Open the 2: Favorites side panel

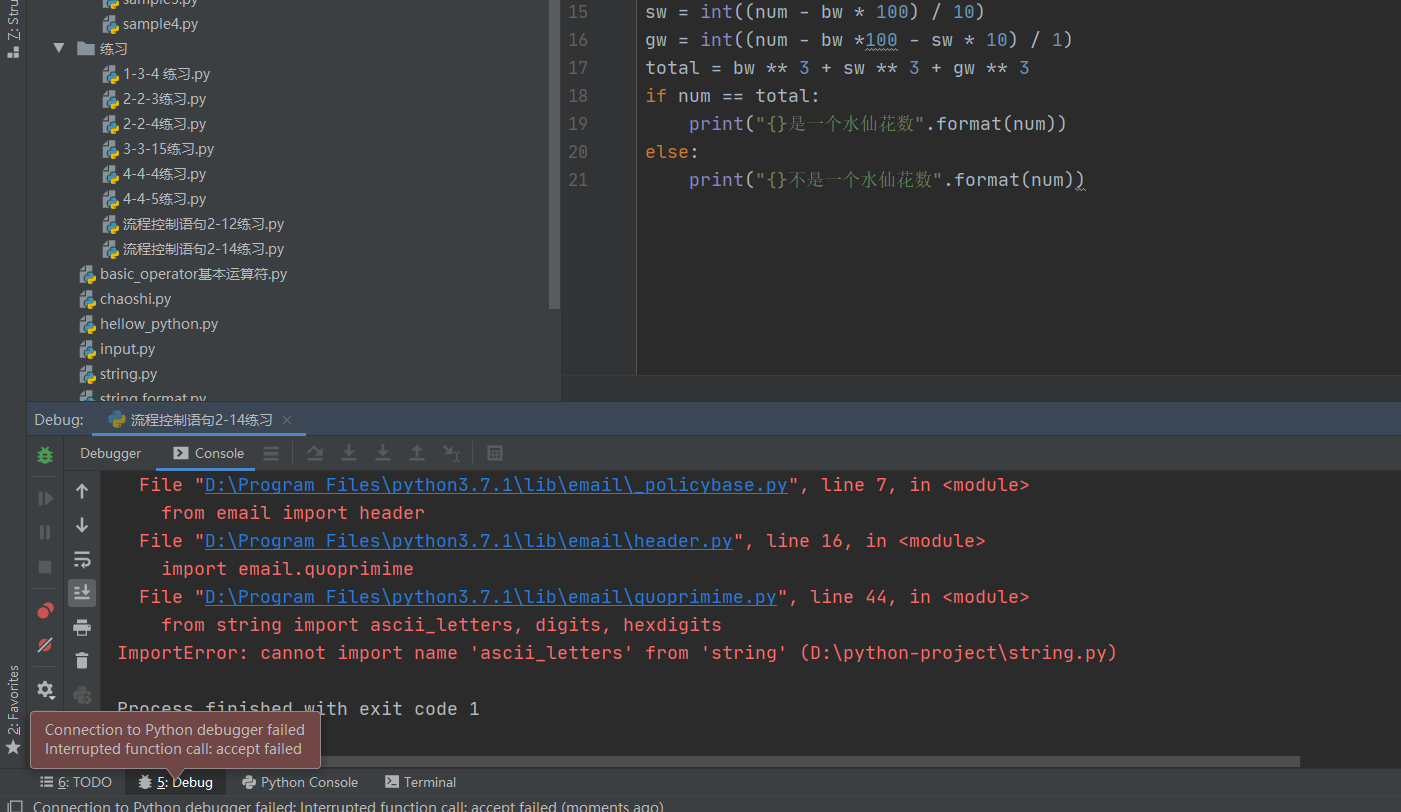(x=13, y=709)
